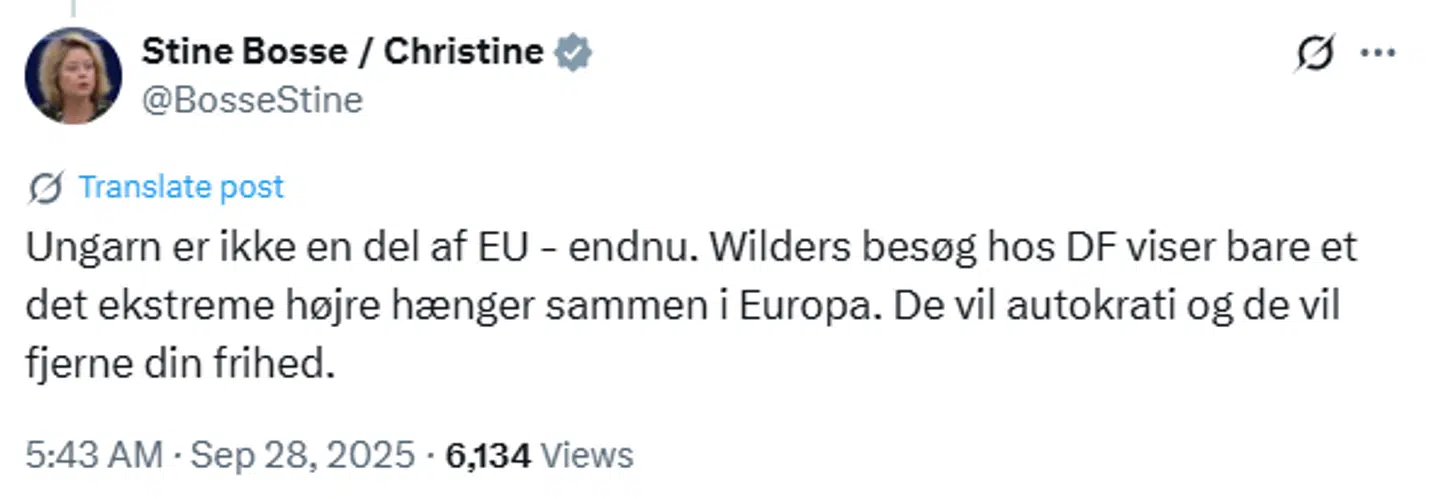Viewport: 1440px width, 499px height.
Task: Click the 6,134 view count number
Action: coord(488,455)
